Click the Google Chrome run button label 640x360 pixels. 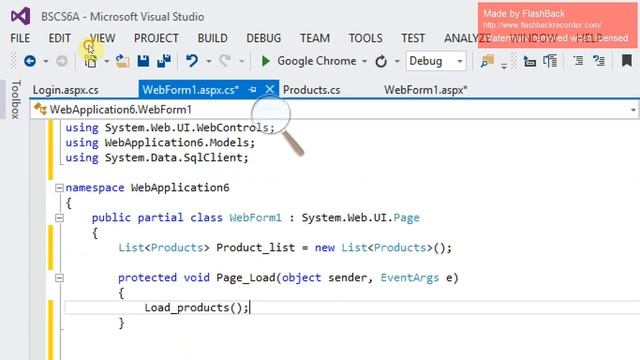(x=317, y=61)
